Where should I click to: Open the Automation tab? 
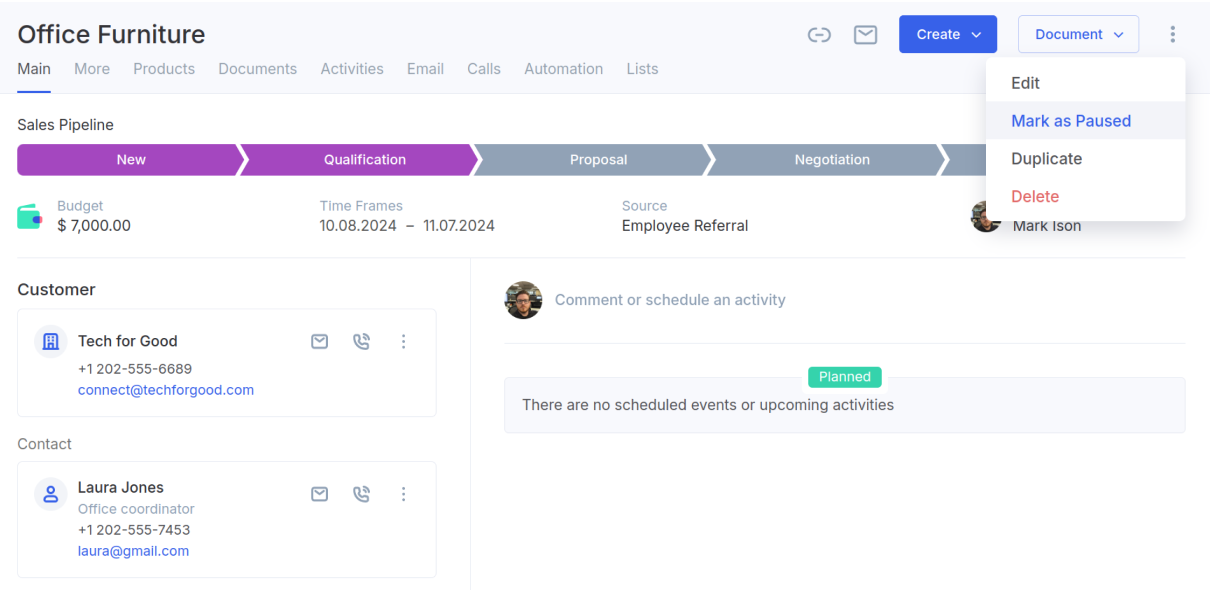(x=564, y=69)
